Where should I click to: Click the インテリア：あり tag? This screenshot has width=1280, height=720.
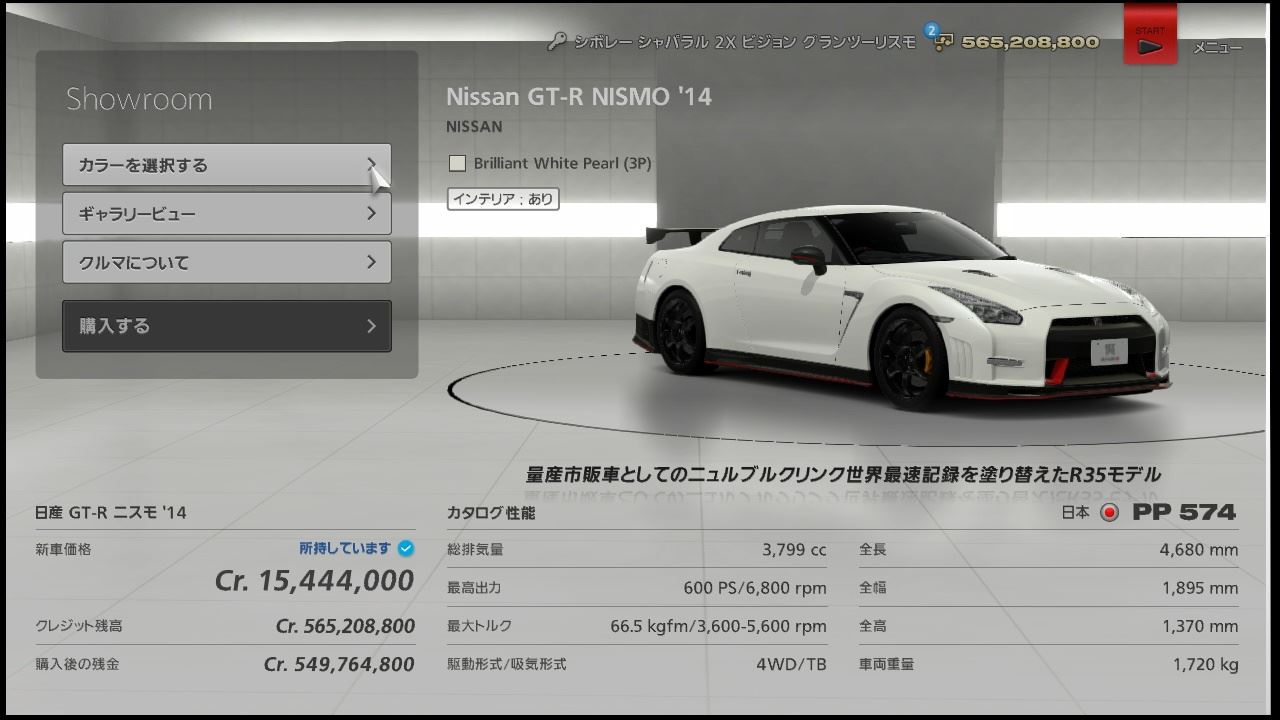click(x=502, y=199)
